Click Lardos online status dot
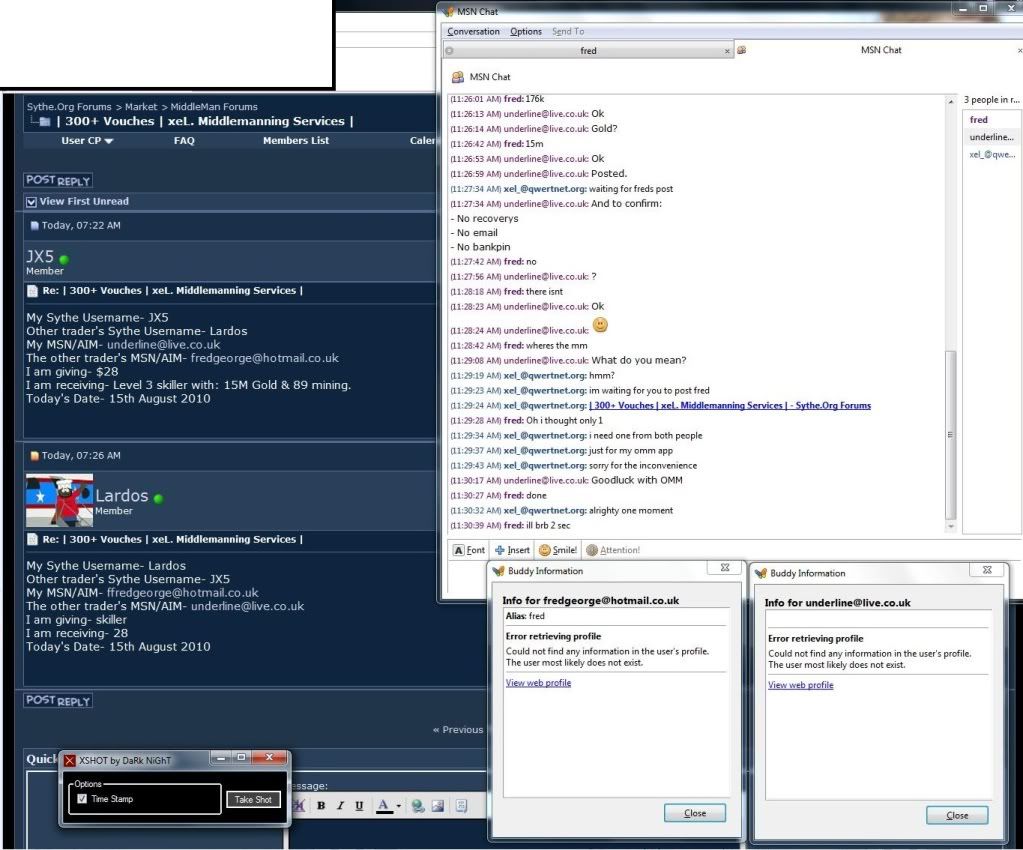The width and height of the screenshot is (1023, 850). coord(159,498)
